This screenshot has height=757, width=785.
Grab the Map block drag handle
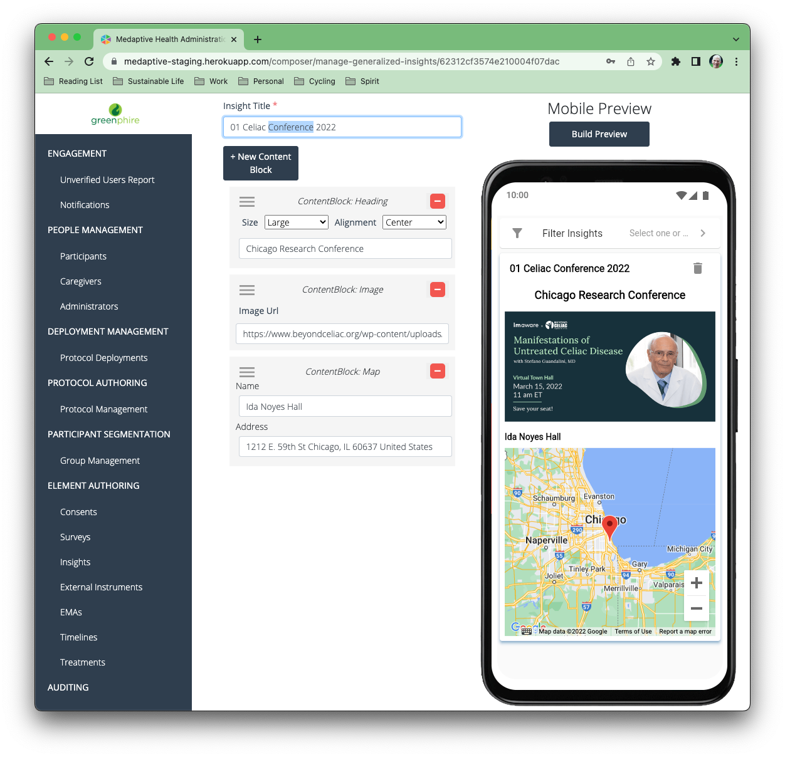pos(247,372)
